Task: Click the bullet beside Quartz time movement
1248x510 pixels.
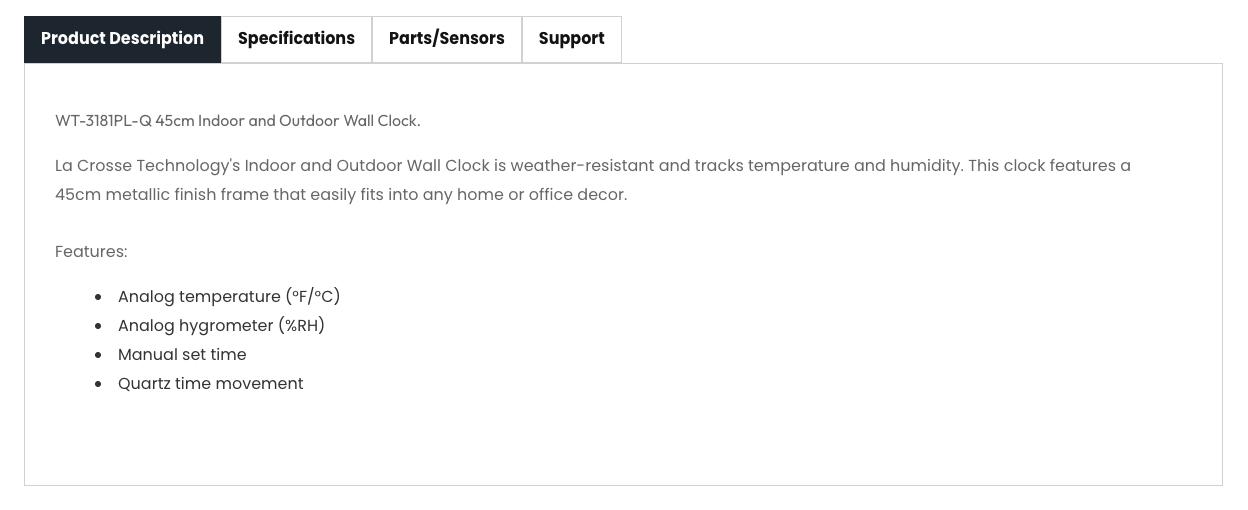Action: pos(98,384)
